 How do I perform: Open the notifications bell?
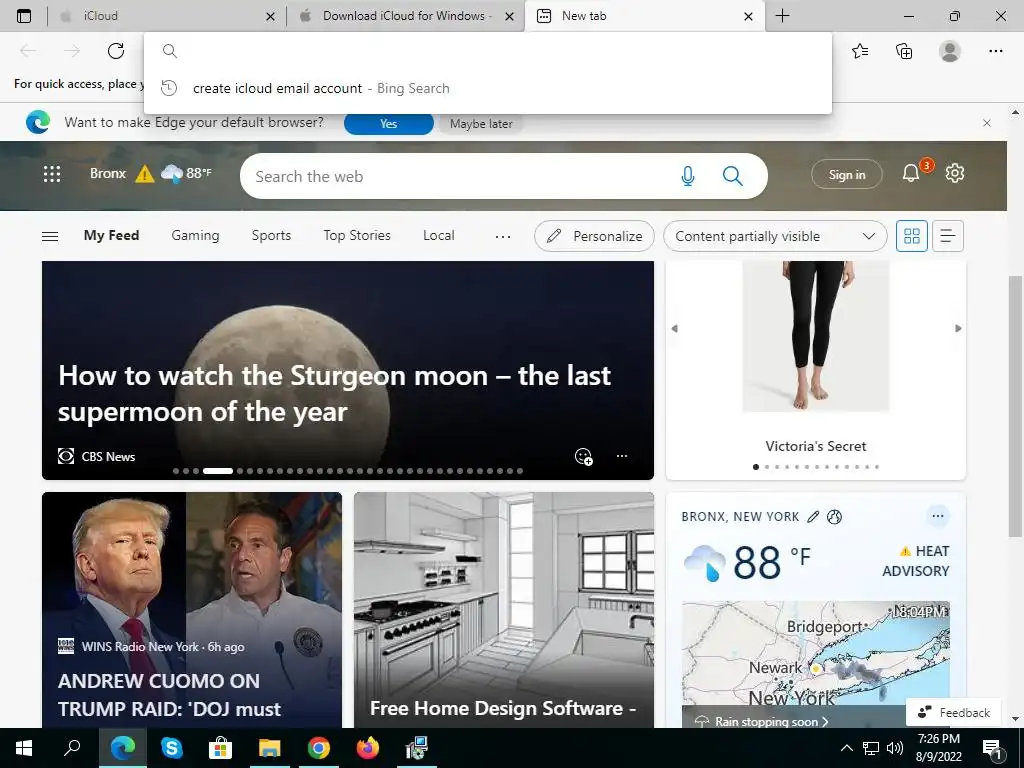(x=911, y=173)
